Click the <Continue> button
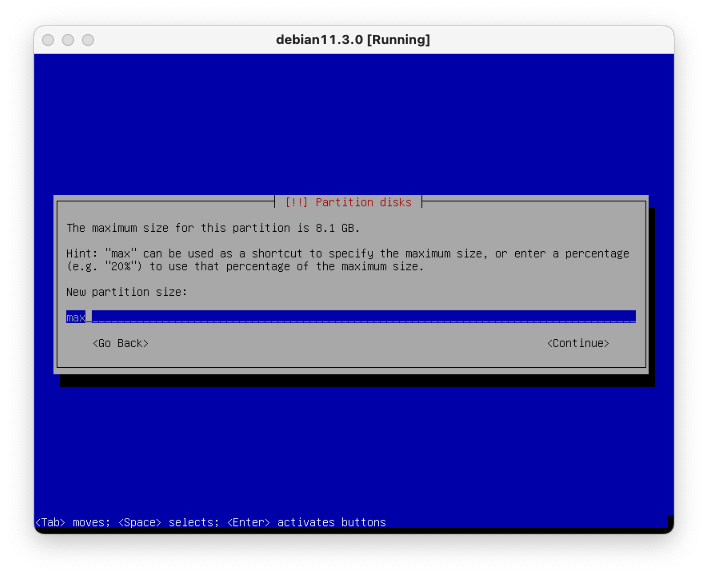The width and height of the screenshot is (708, 576). [x=578, y=343]
